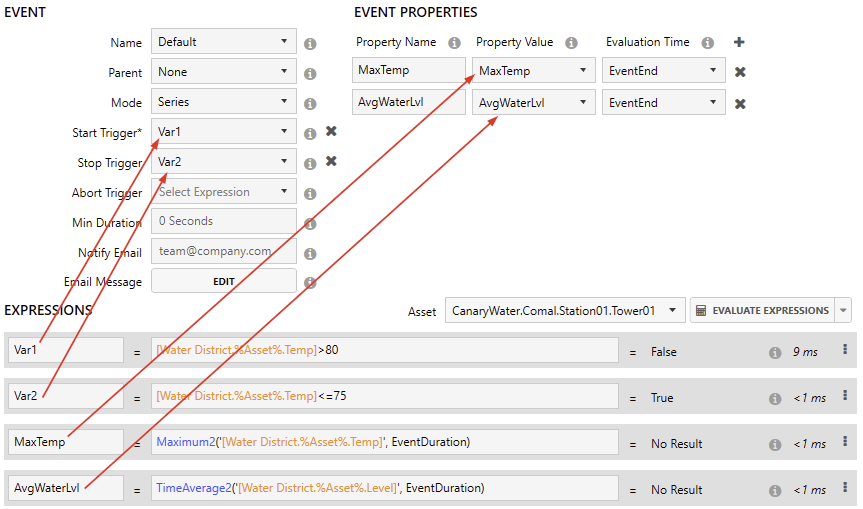Open the Abort Trigger expression dropdown
863x509 pixels.
coord(224,192)
